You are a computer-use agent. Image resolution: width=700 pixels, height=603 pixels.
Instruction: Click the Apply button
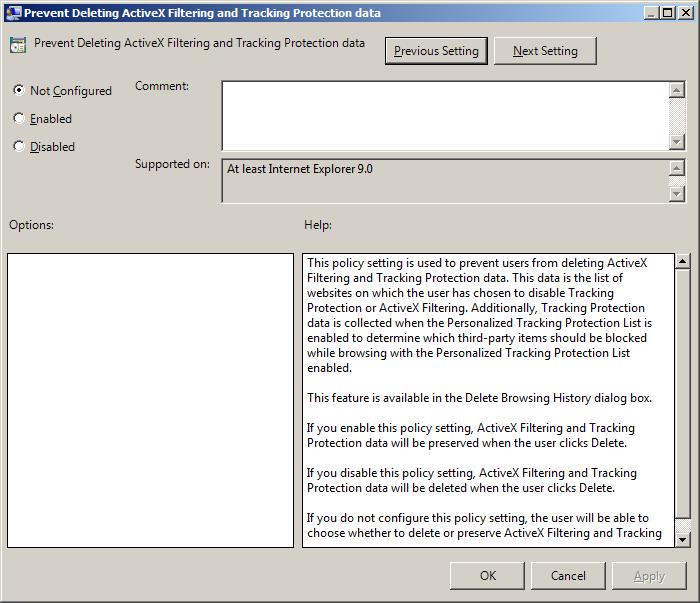click(x=649, y=576)
